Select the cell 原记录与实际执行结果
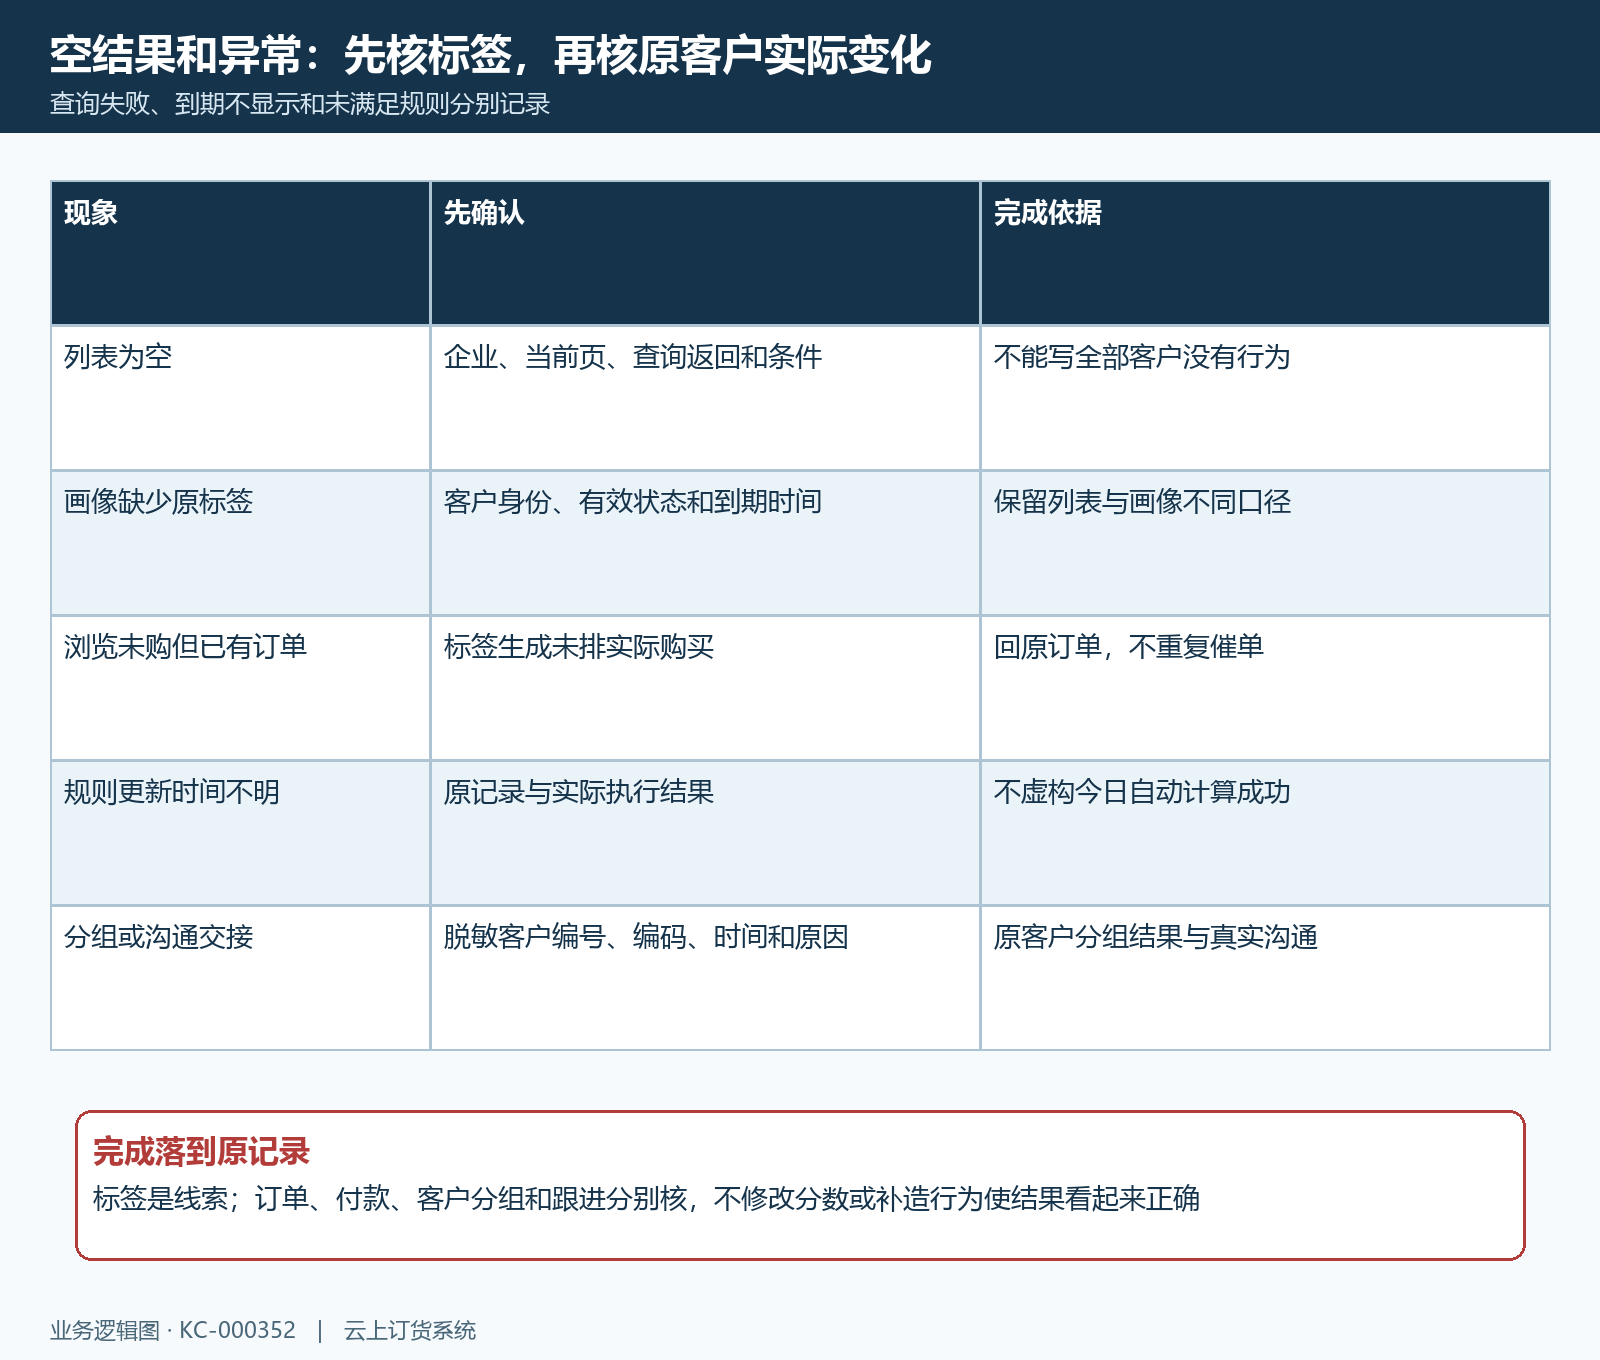Image resolution: width=1600 pixels, height=1360 pixels. pyautogui.click(x=705, y=833)
